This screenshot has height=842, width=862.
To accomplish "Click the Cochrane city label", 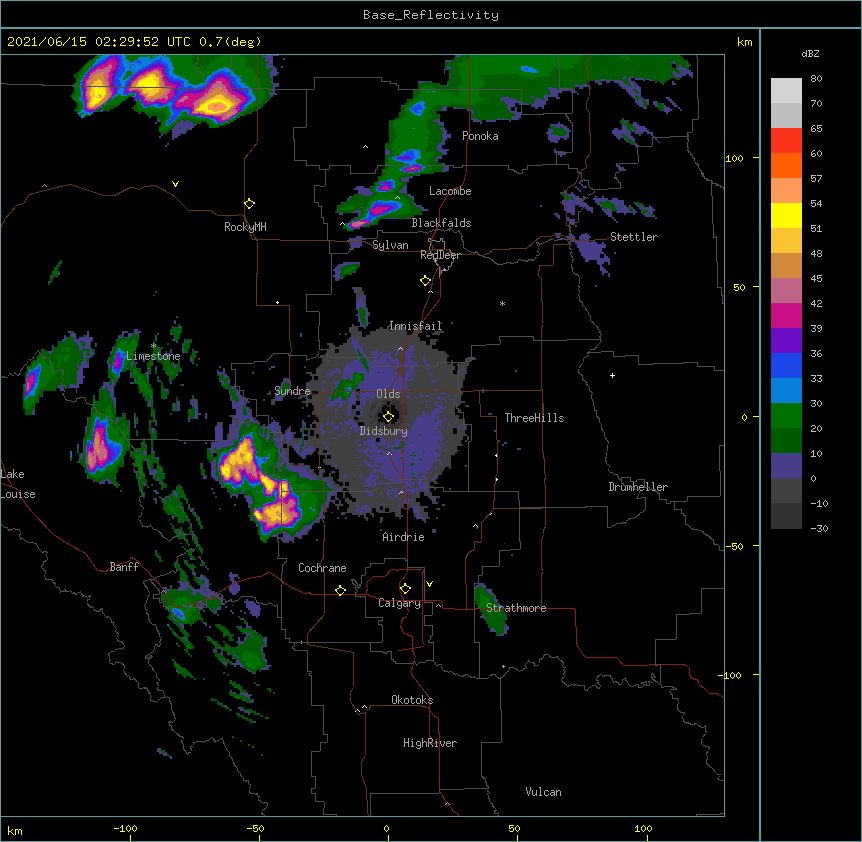I will 322,568.
